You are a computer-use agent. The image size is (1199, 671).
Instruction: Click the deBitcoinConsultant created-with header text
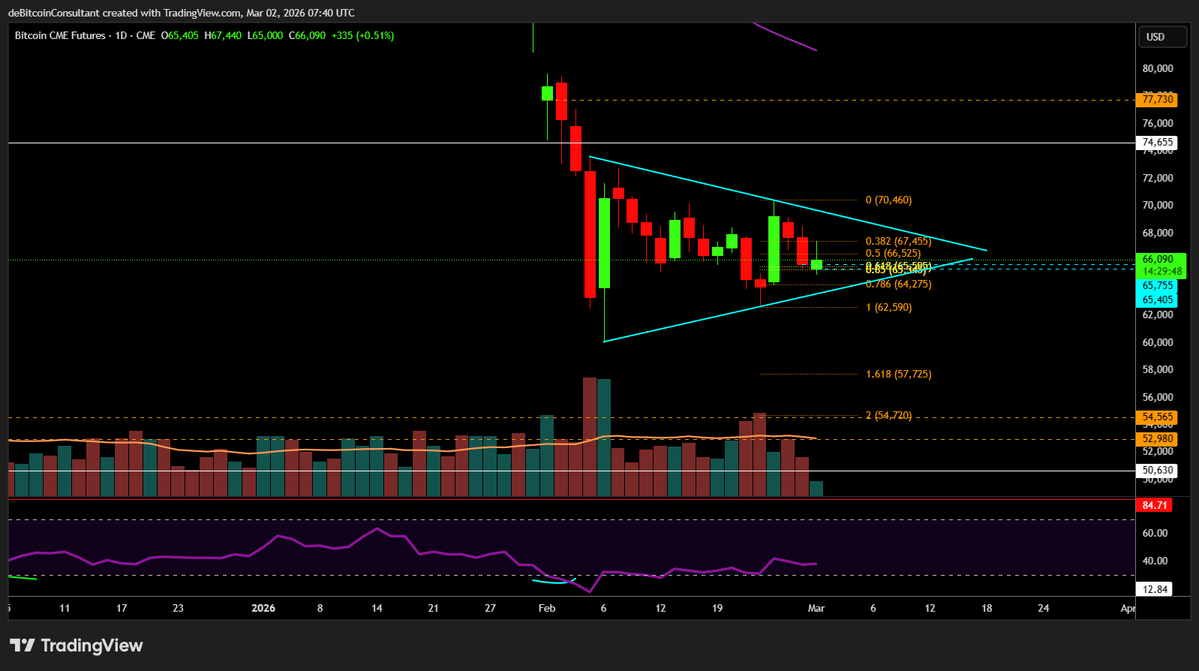point(181,12)
